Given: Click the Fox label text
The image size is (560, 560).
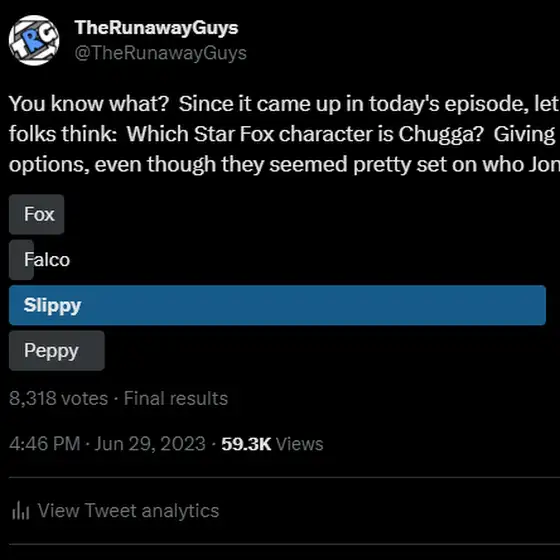Looking at the screenshot, I should 39,214.
